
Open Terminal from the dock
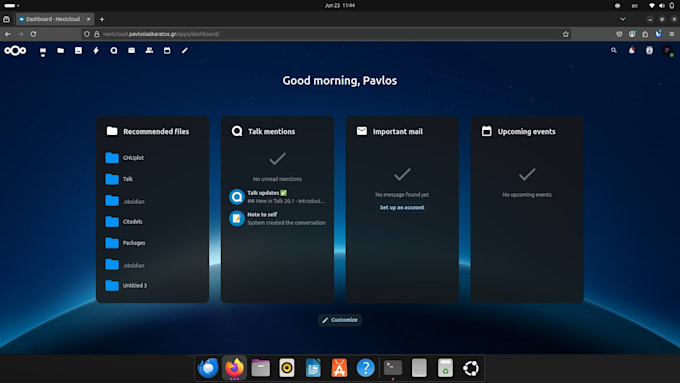tap(393, 368)
